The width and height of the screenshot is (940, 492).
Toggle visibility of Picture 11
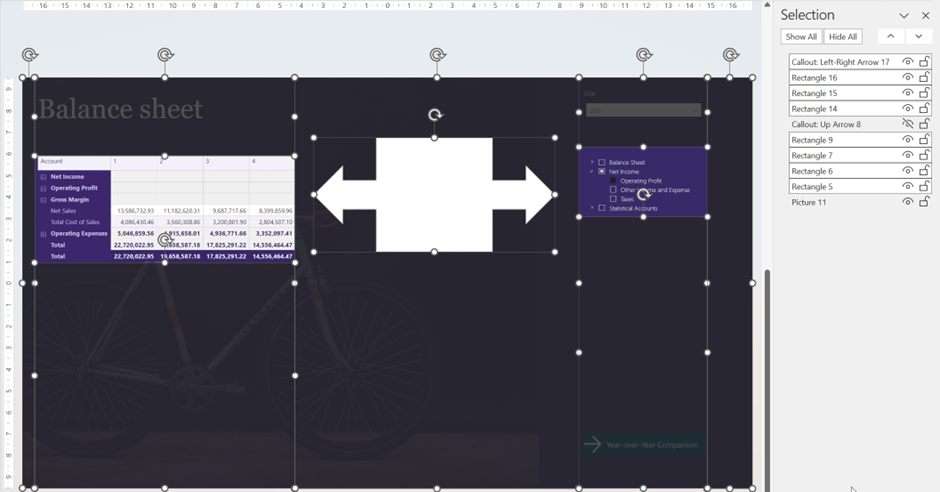[x=908, y=202]
